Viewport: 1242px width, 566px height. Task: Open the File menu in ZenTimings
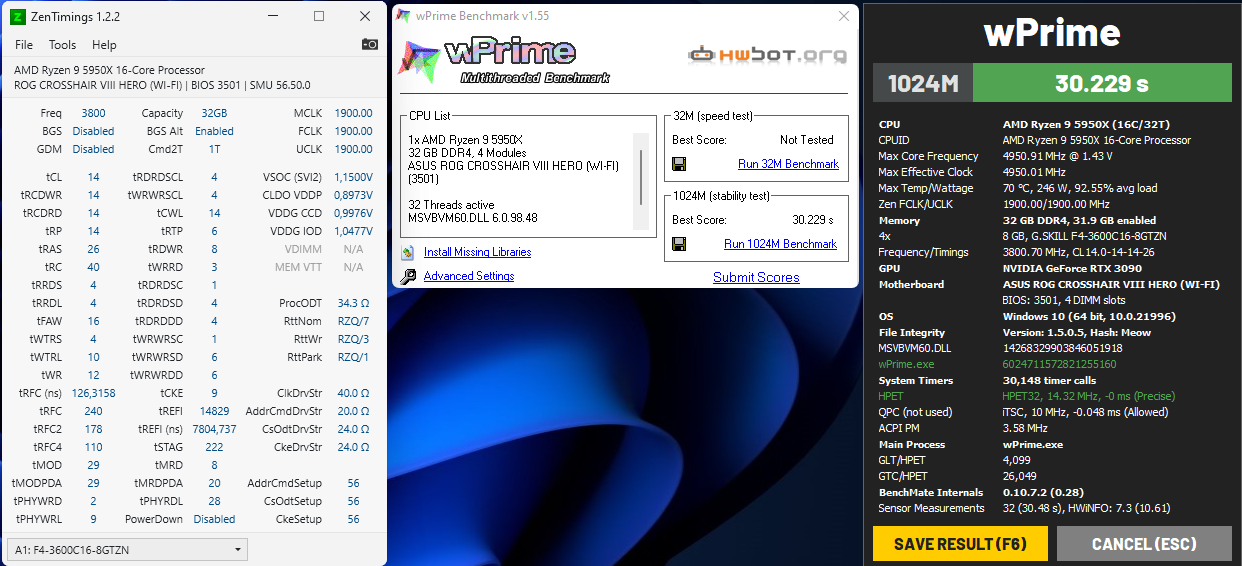[x=24, y=45]
